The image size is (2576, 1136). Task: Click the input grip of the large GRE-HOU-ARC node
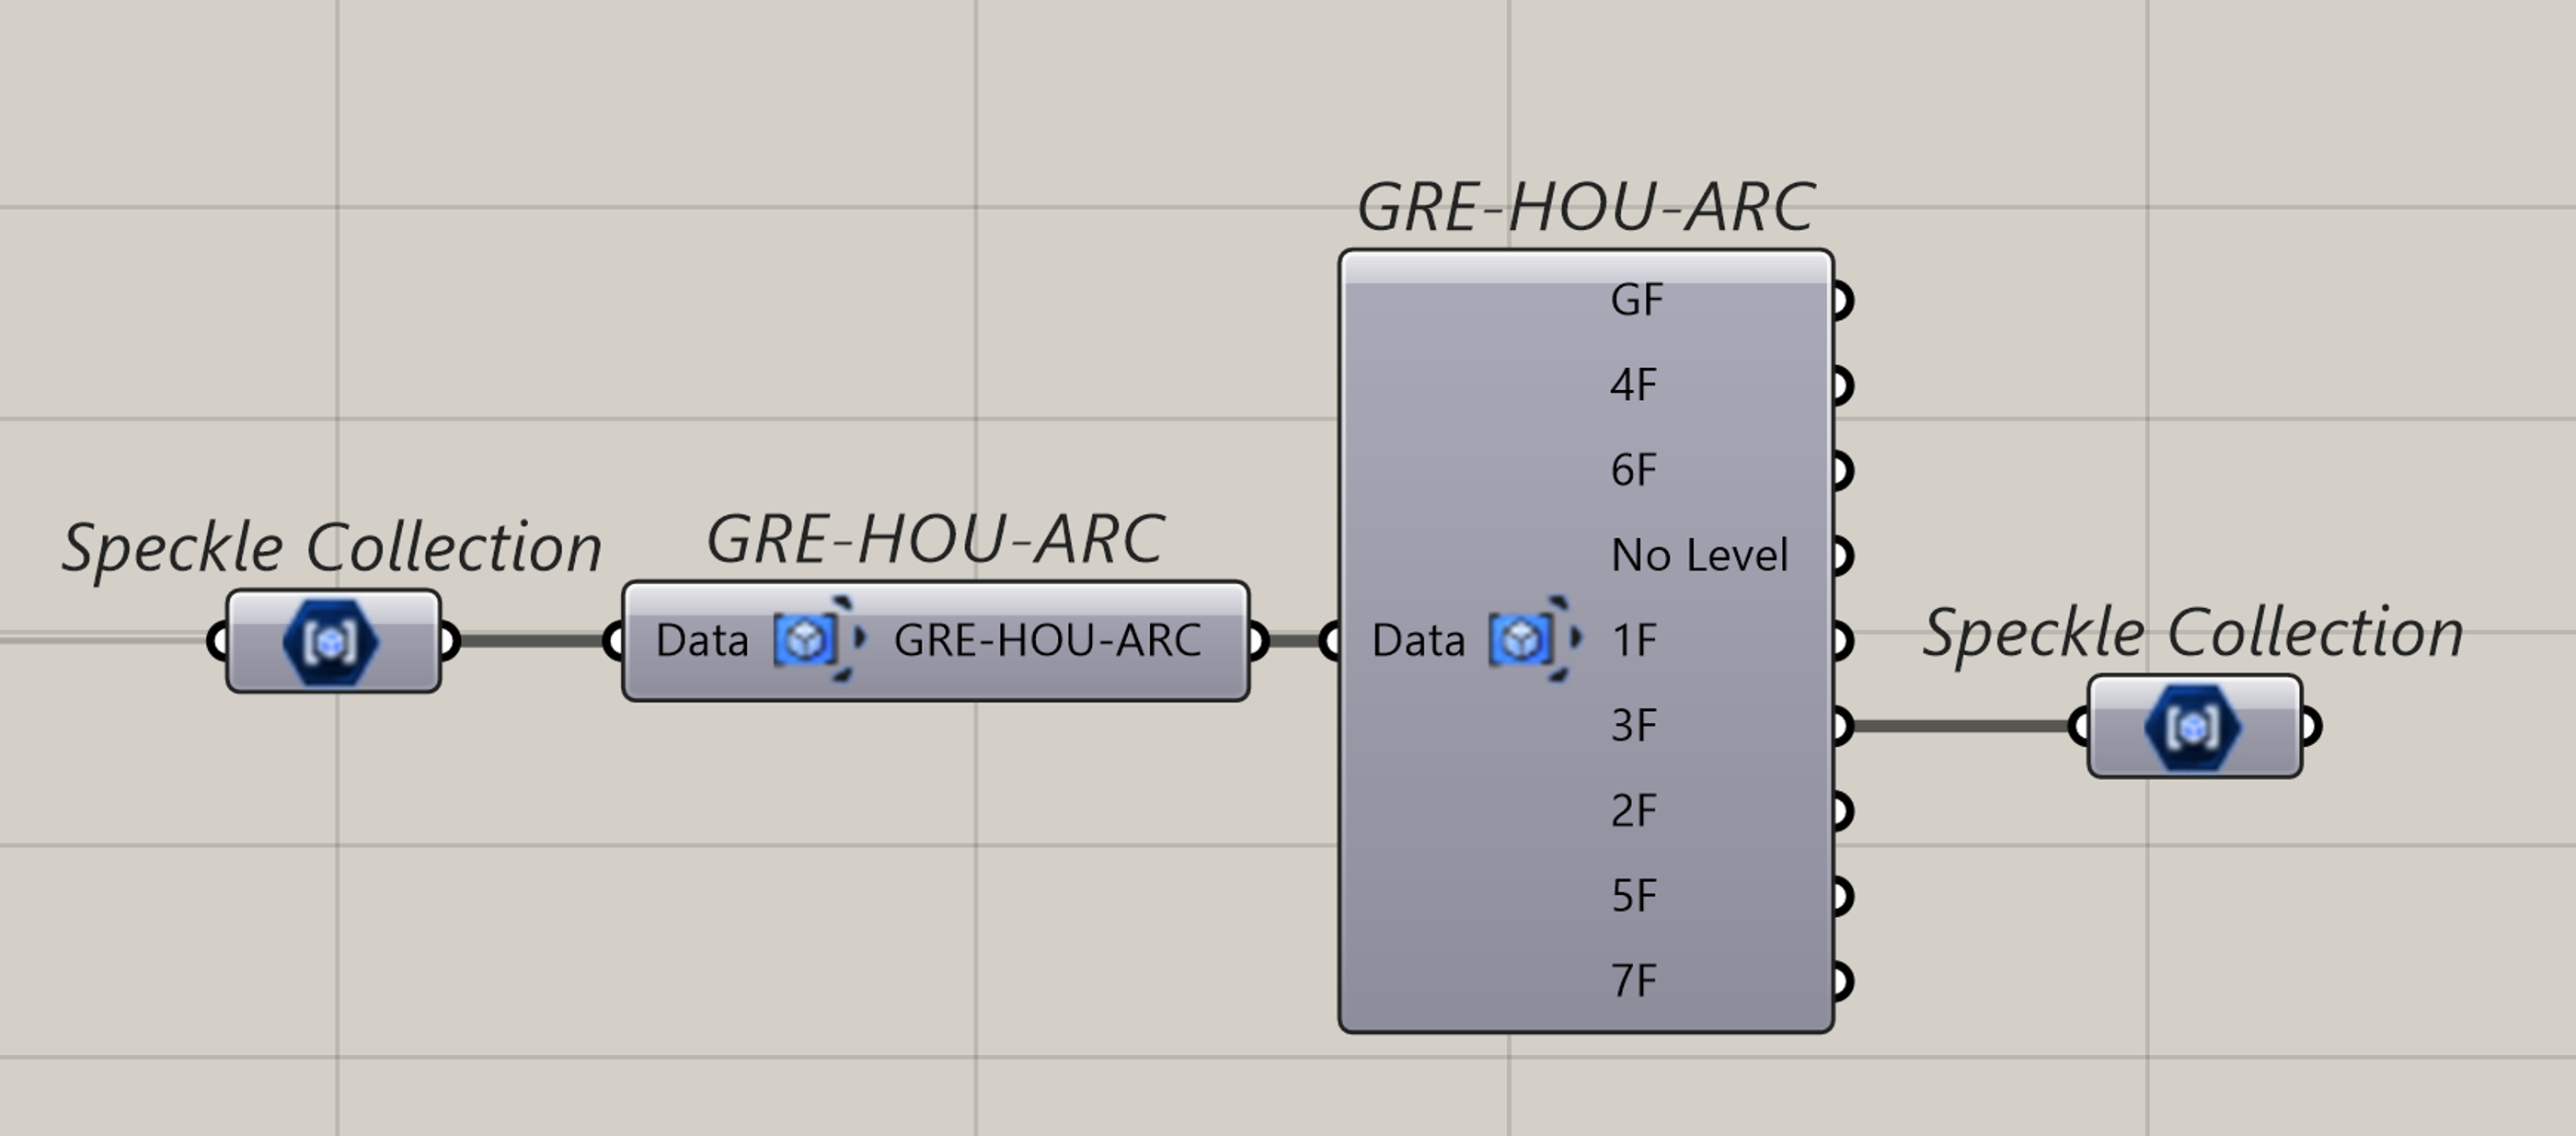(1330, 641)
